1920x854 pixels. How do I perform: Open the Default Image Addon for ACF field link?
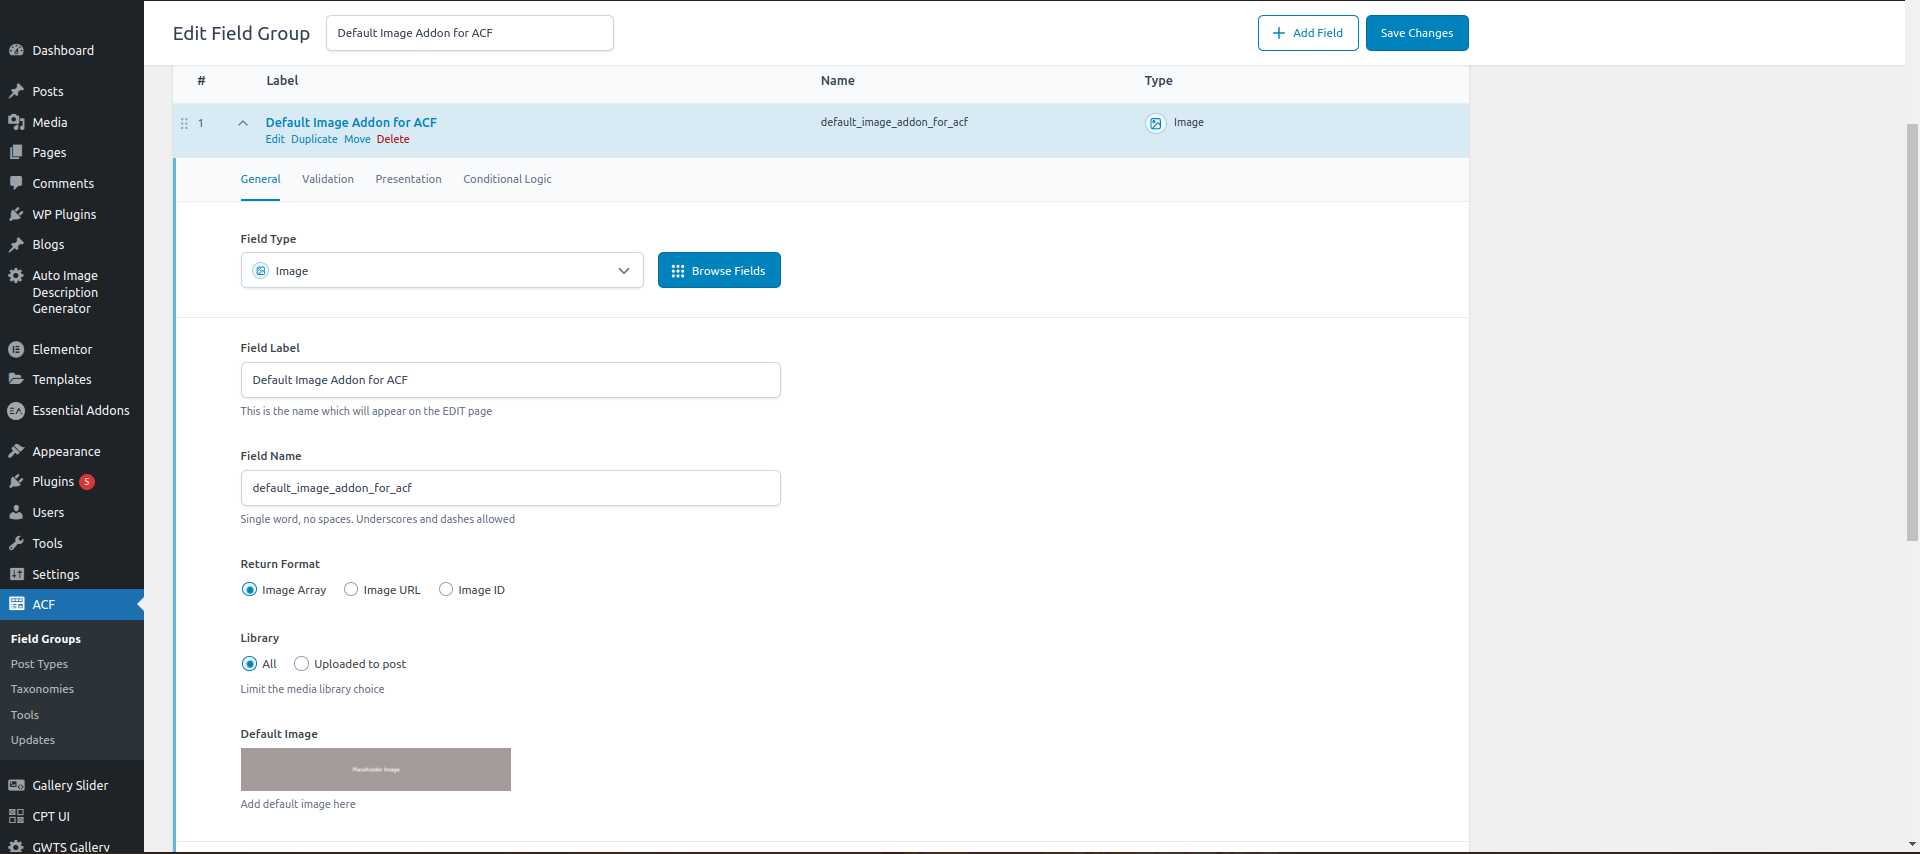tap(351, 122)
